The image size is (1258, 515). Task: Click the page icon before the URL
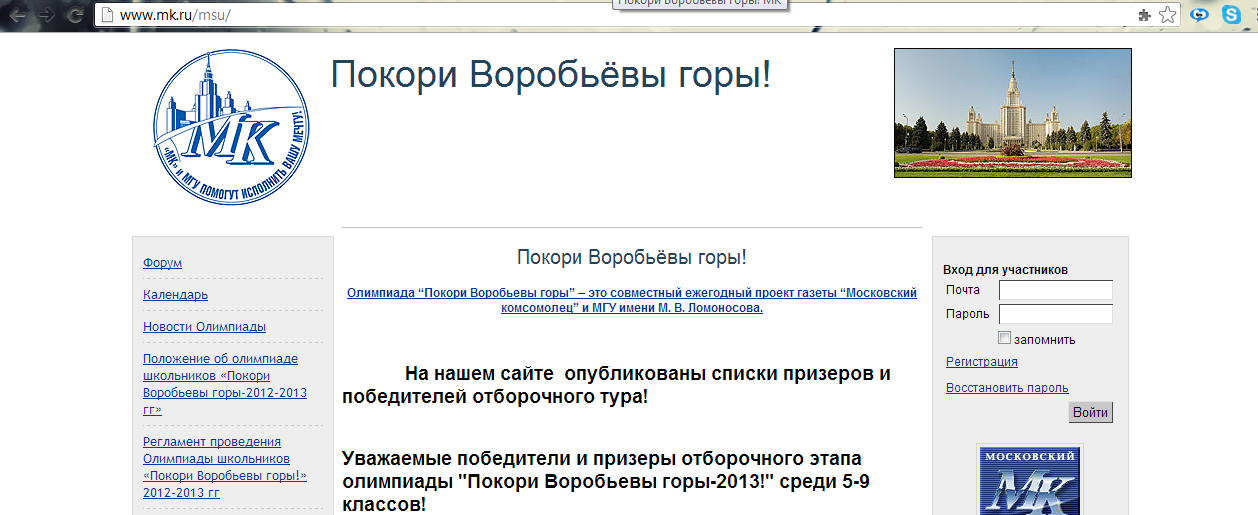108,15
